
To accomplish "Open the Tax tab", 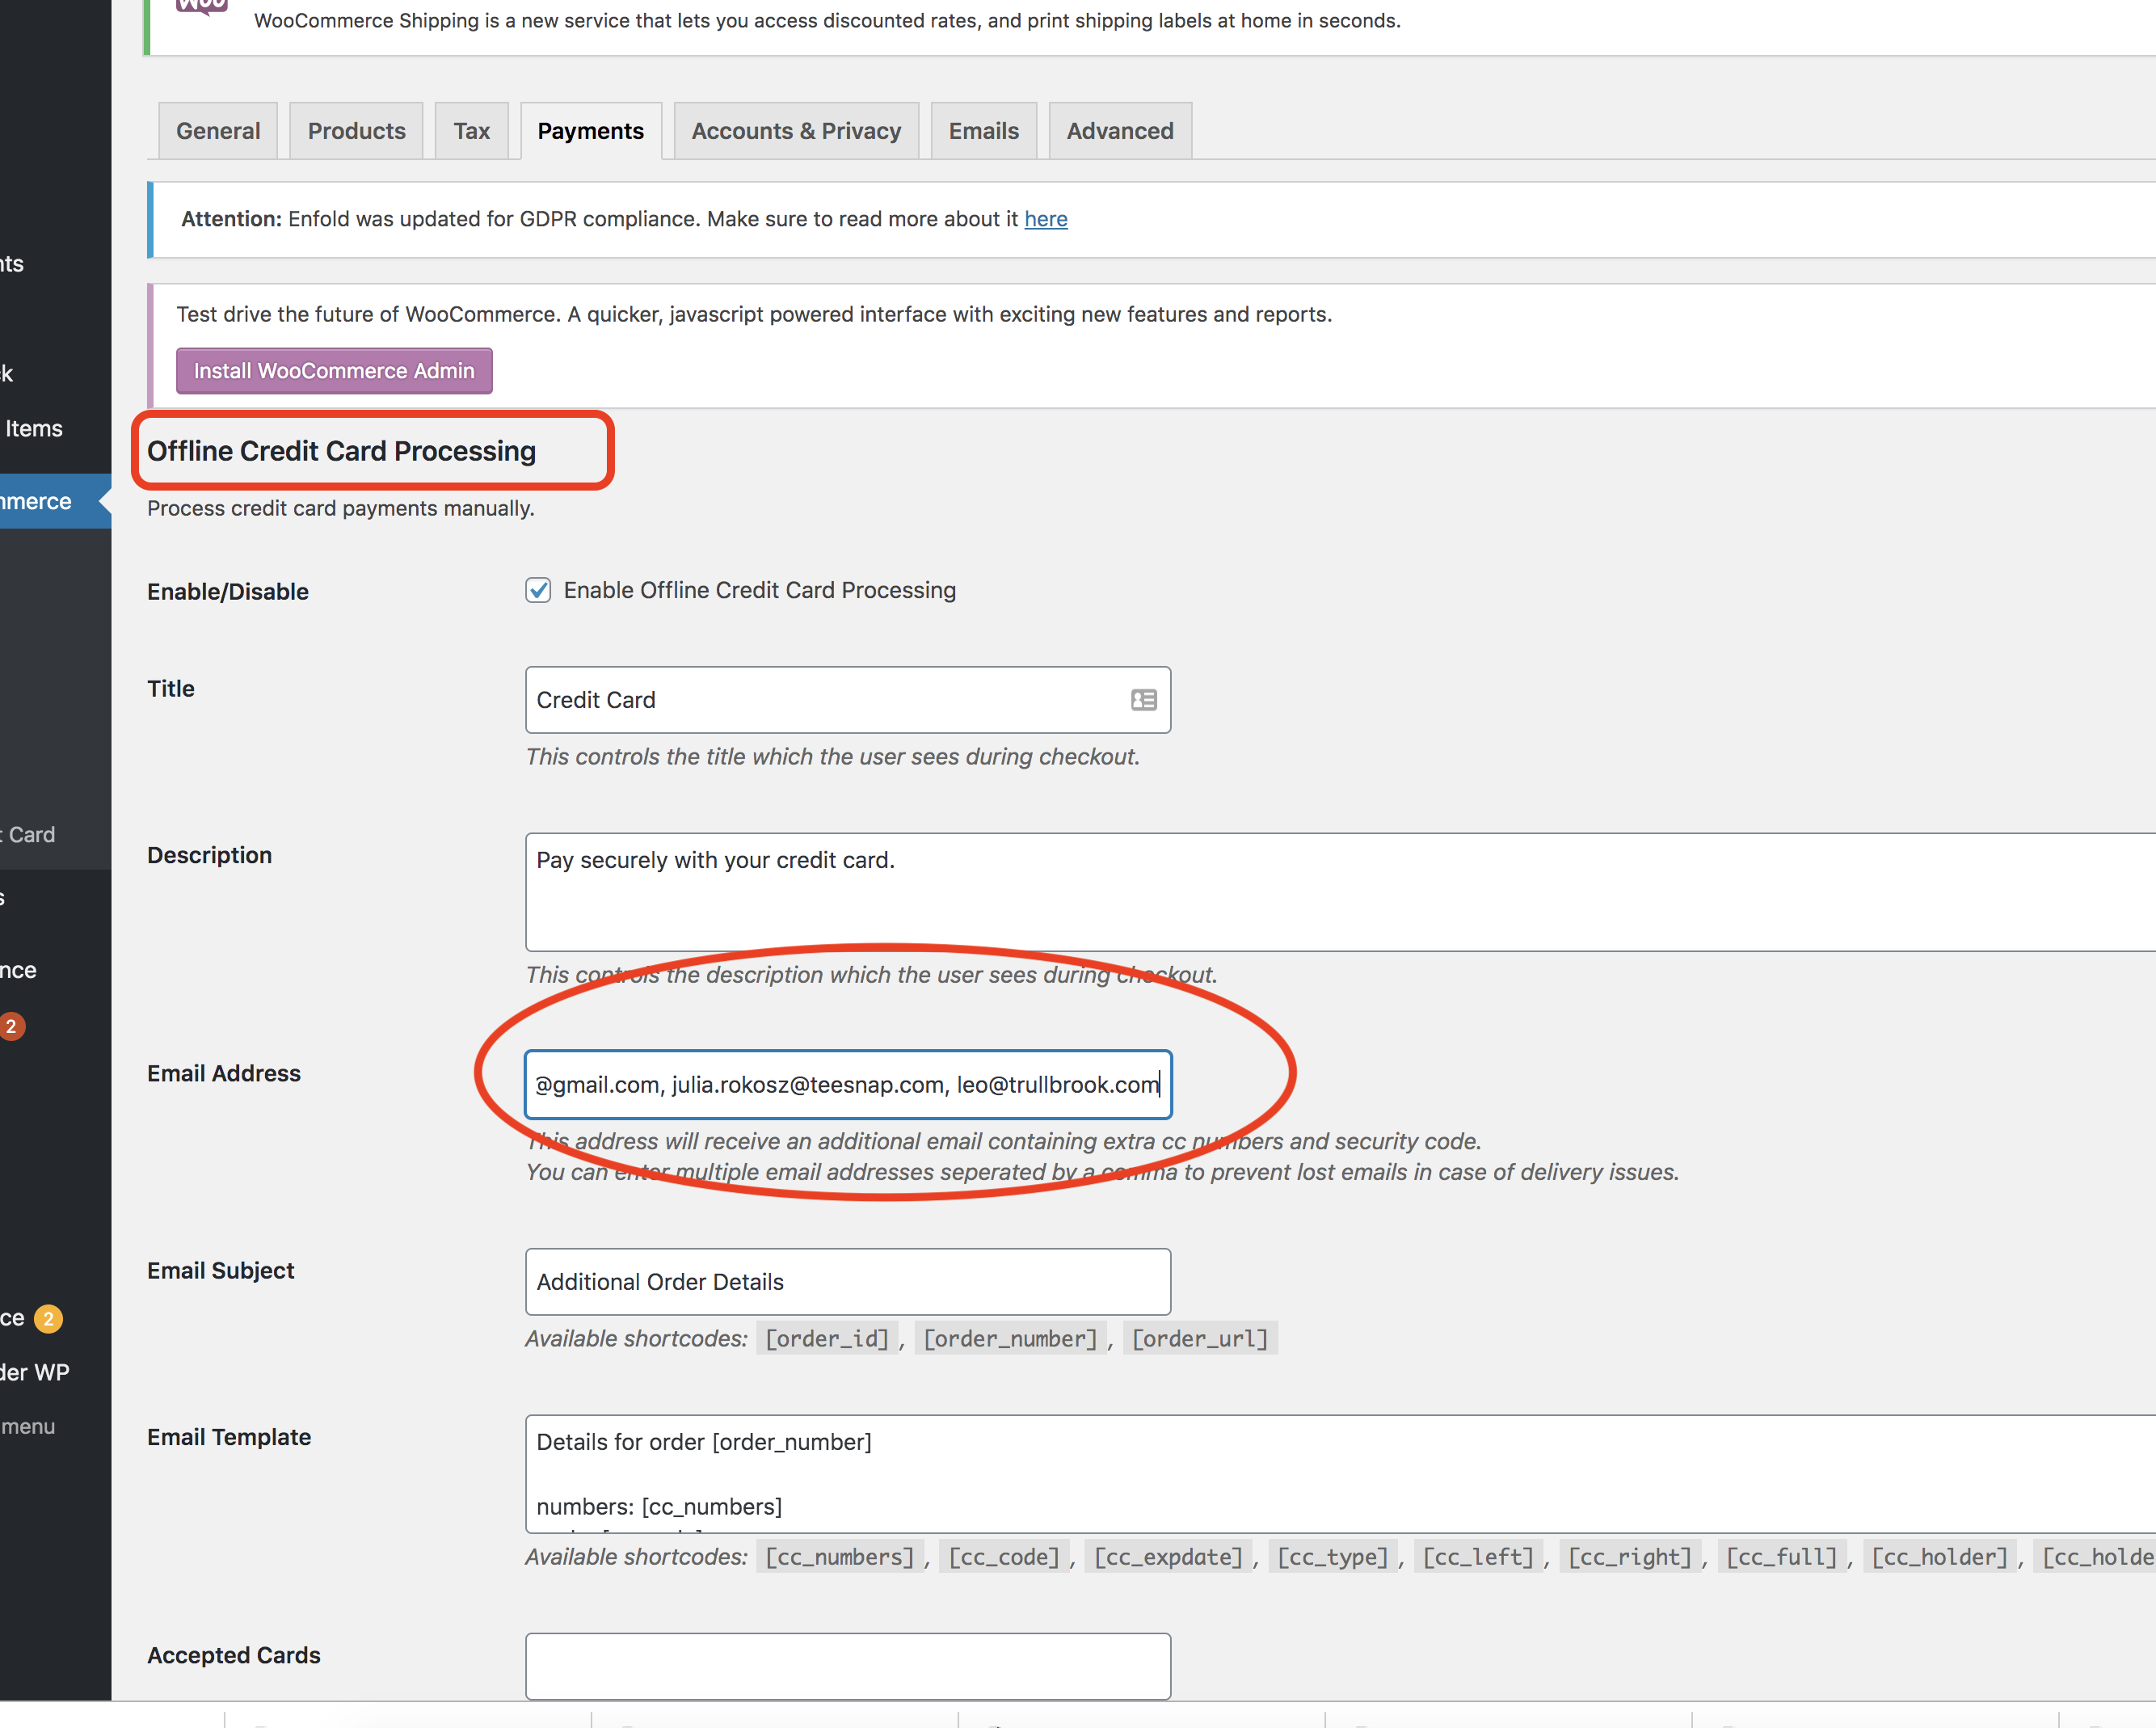I will pyautogui.click(x=471, y=131).
